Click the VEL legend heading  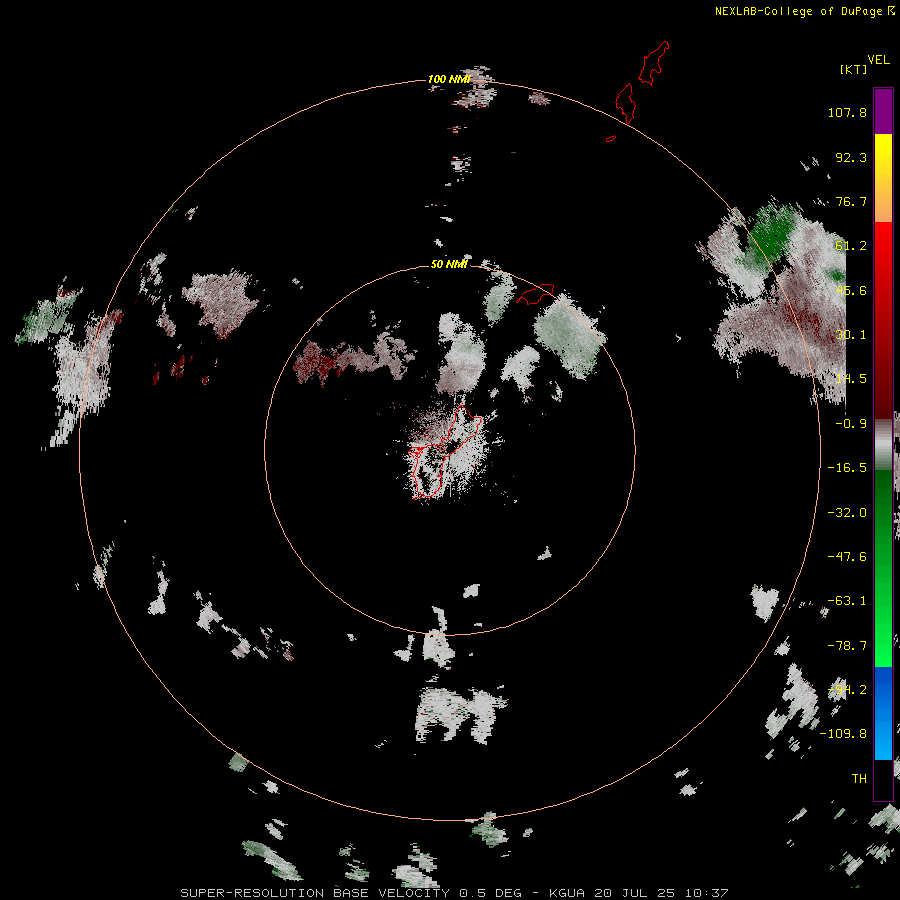[878, 60]
